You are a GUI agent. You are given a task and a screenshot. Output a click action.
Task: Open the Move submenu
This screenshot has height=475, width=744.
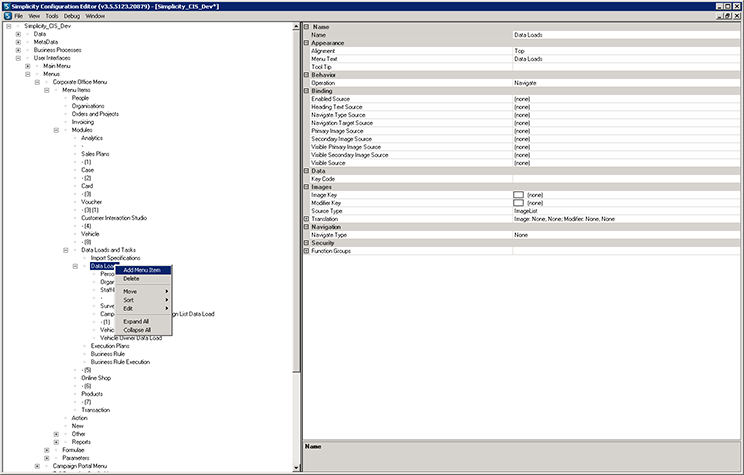tap(143, 291)
